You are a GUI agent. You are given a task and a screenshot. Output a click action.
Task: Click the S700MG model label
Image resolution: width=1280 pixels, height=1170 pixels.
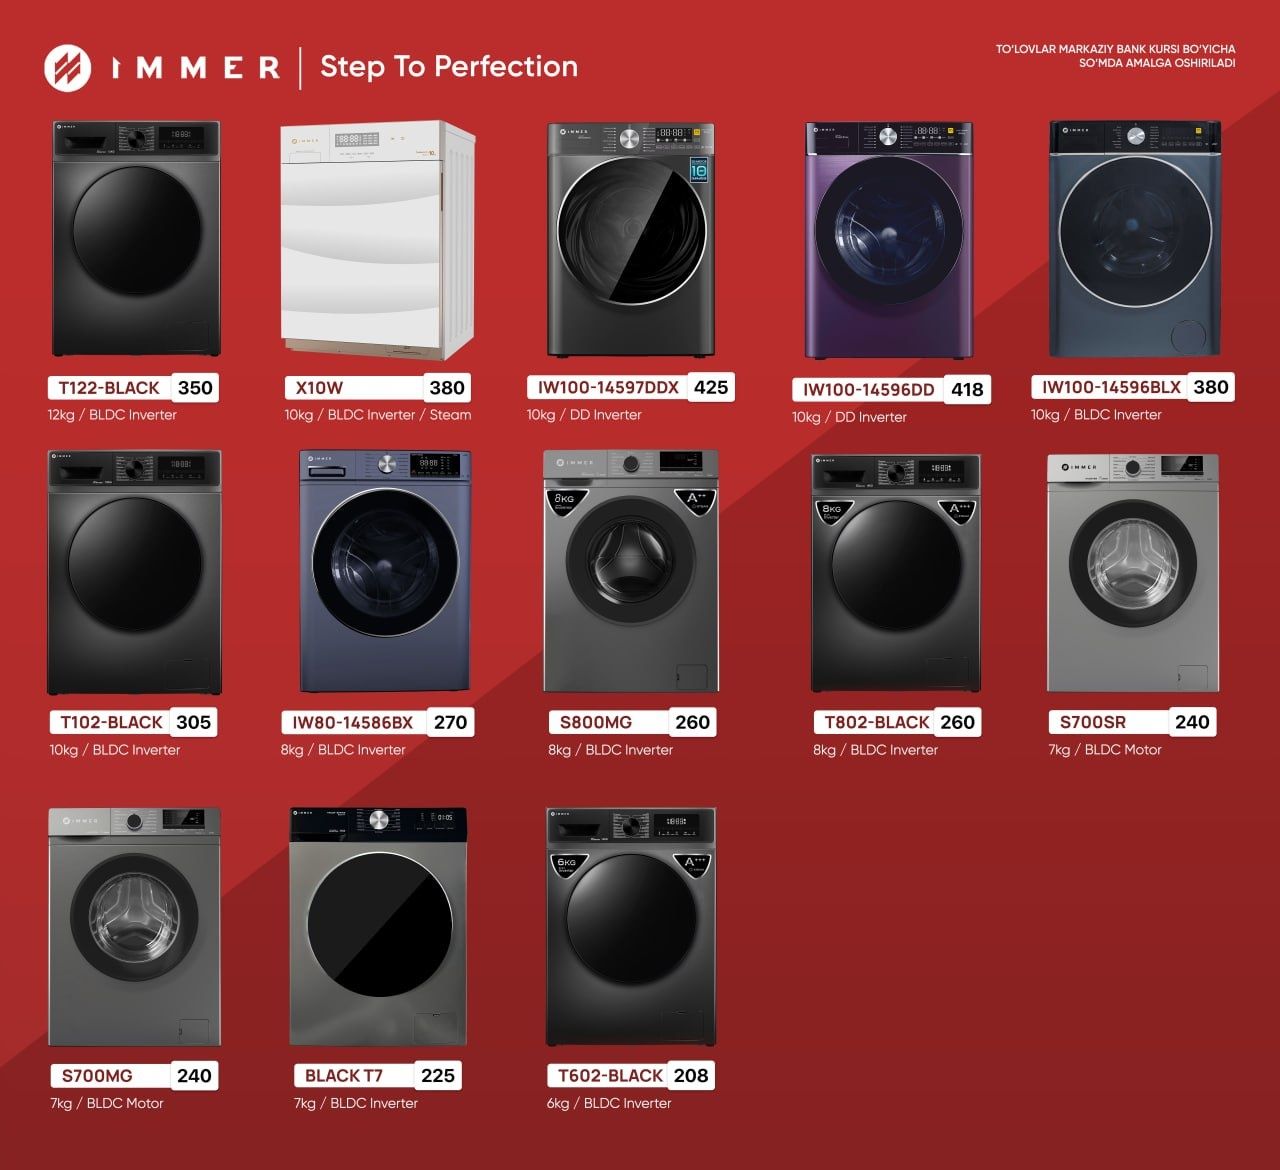point(97,1076)
